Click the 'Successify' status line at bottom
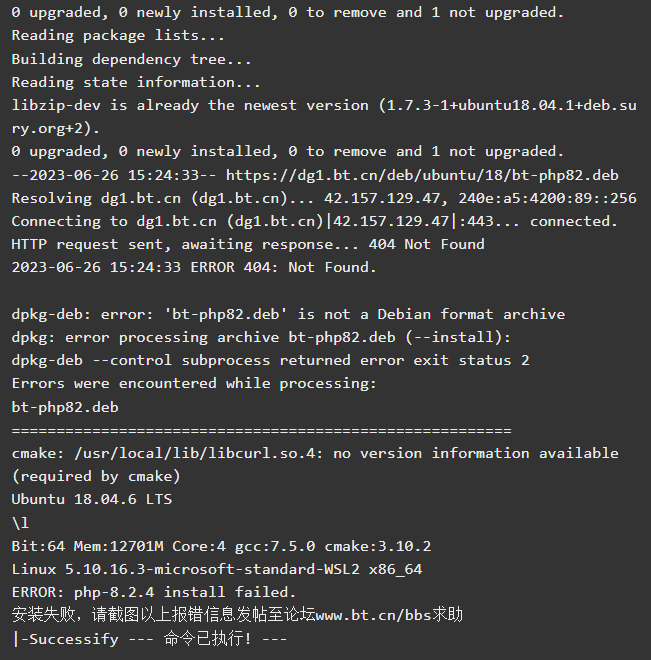 point(149,639)
